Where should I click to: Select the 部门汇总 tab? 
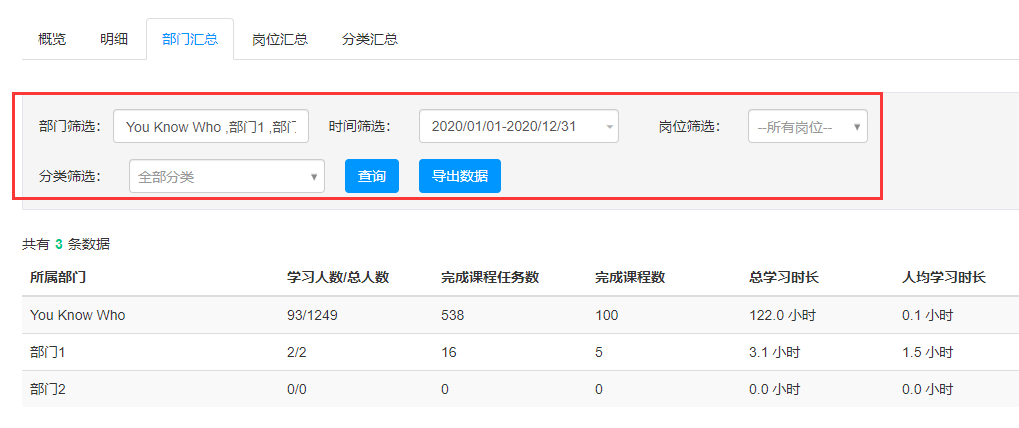coord(190,39)
